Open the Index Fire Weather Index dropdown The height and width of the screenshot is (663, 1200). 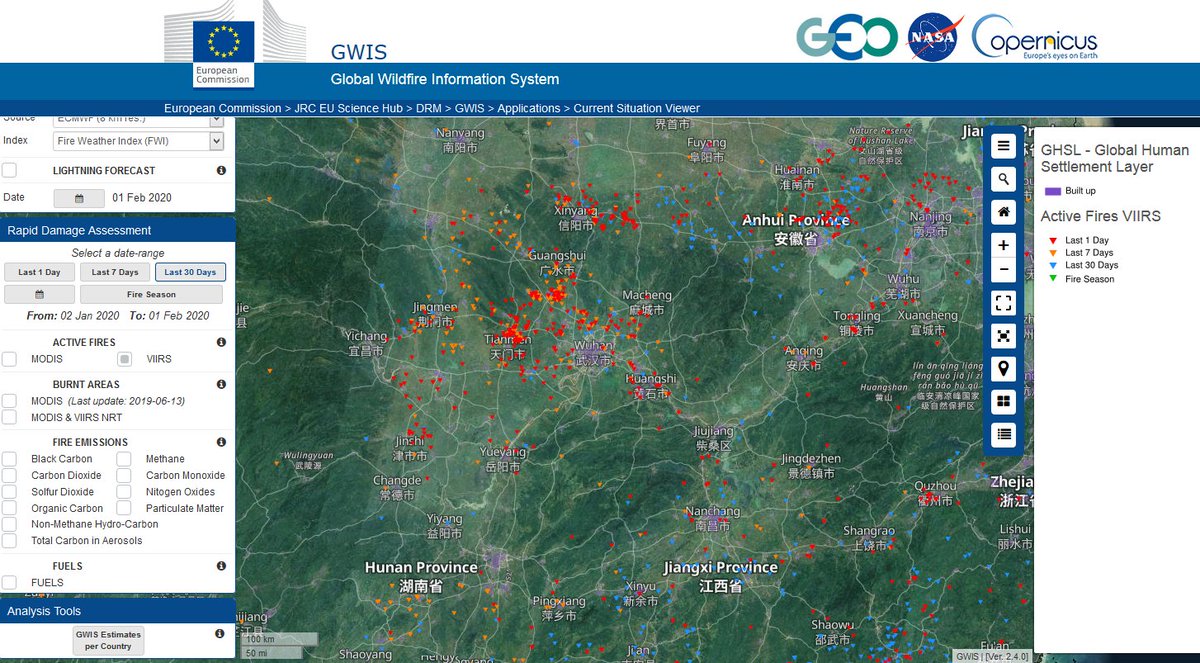coord(138,141)
